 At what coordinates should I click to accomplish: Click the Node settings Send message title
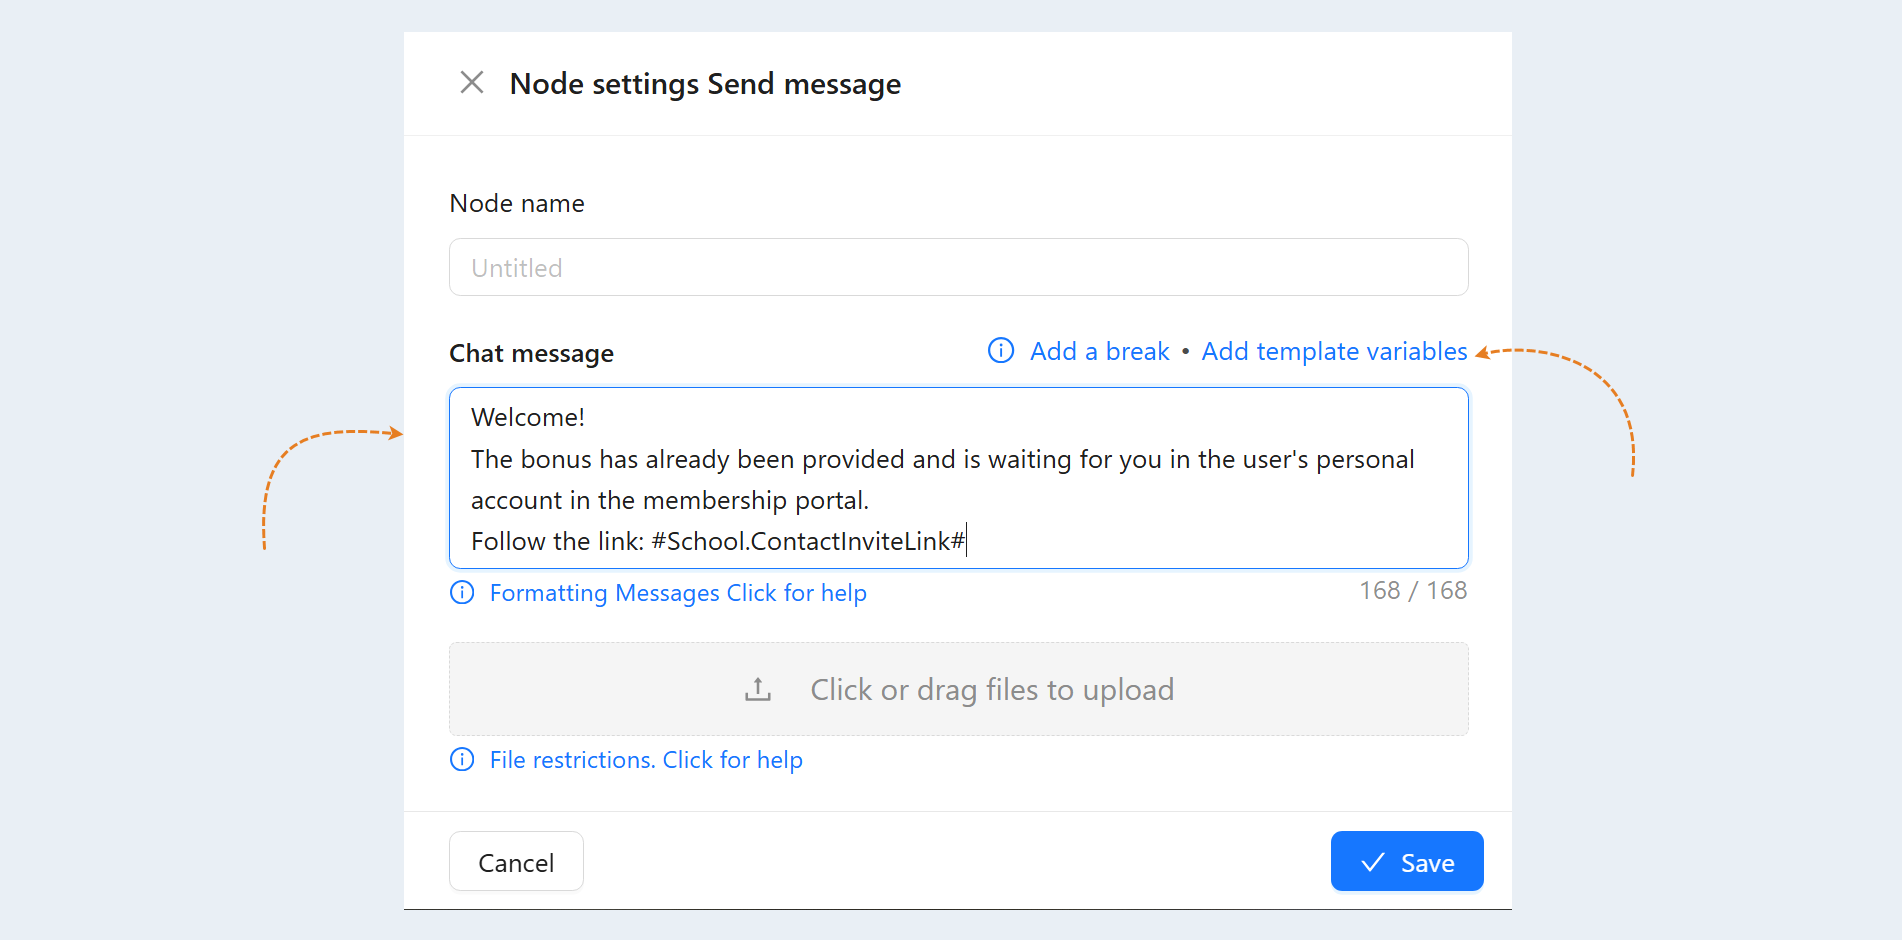(x=705, y=84)
